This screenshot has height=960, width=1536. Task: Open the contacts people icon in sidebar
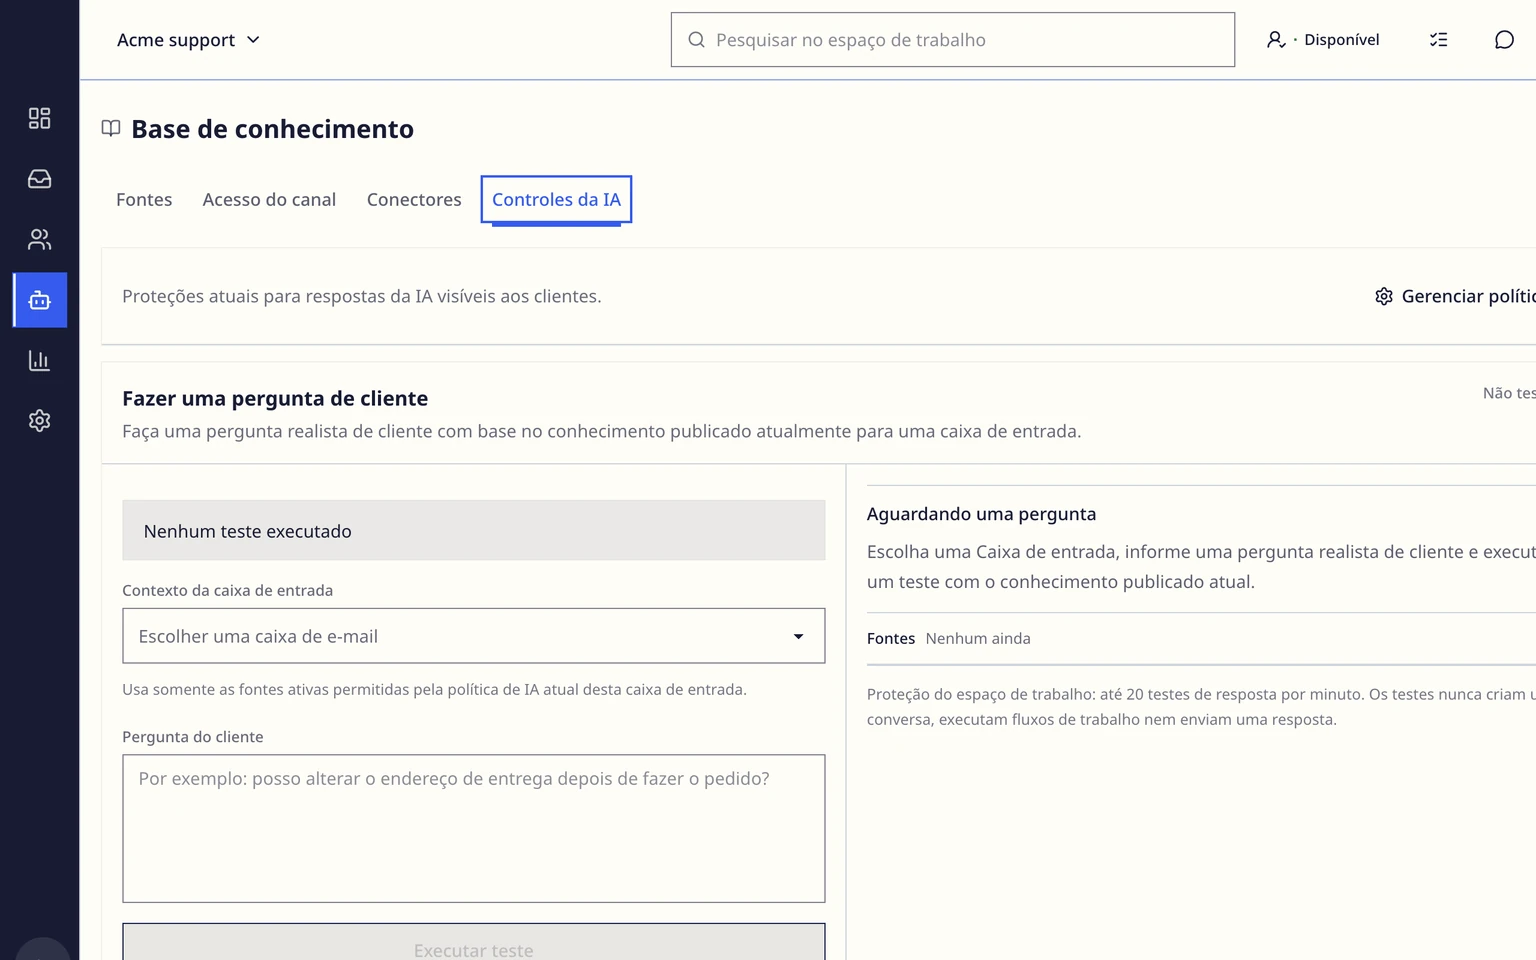pos(39,240)
